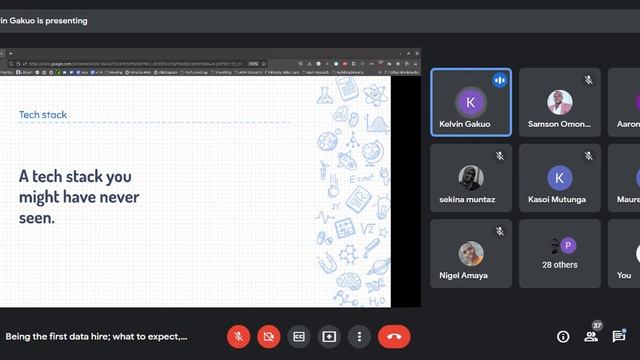Select Kelvin Gakuo's participant tile
The image size is (640, 360).
tap(471, 102)
